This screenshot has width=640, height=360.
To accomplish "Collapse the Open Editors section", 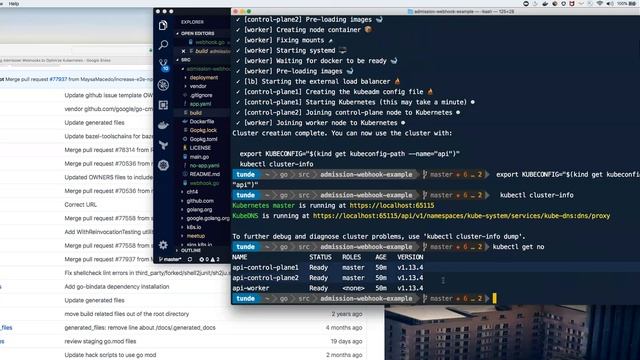I will pyautogui.click(x=197, y=33).
